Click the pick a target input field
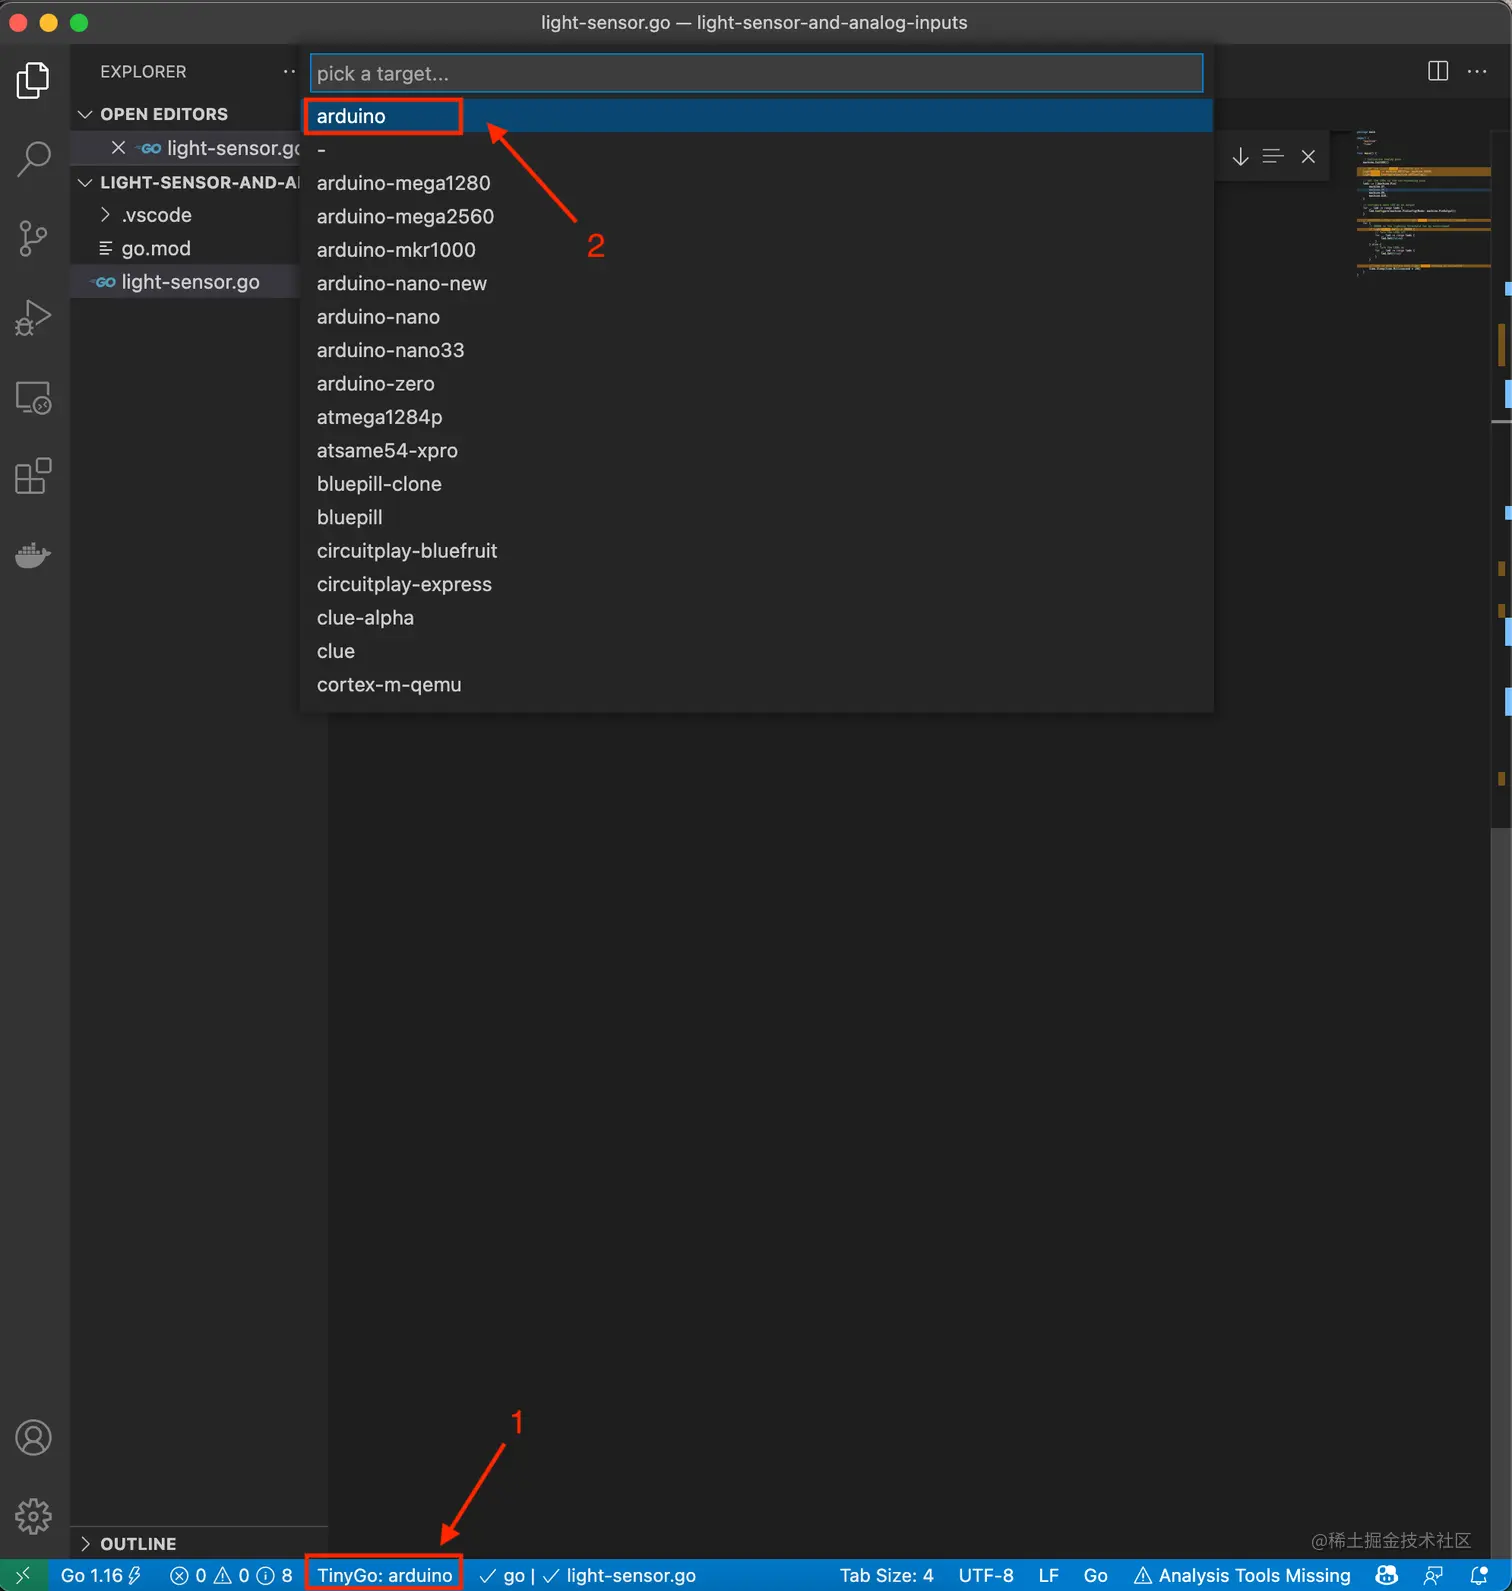Image resolution: width=1512 pixels, height=1591 pixels. tap(756, 73)
